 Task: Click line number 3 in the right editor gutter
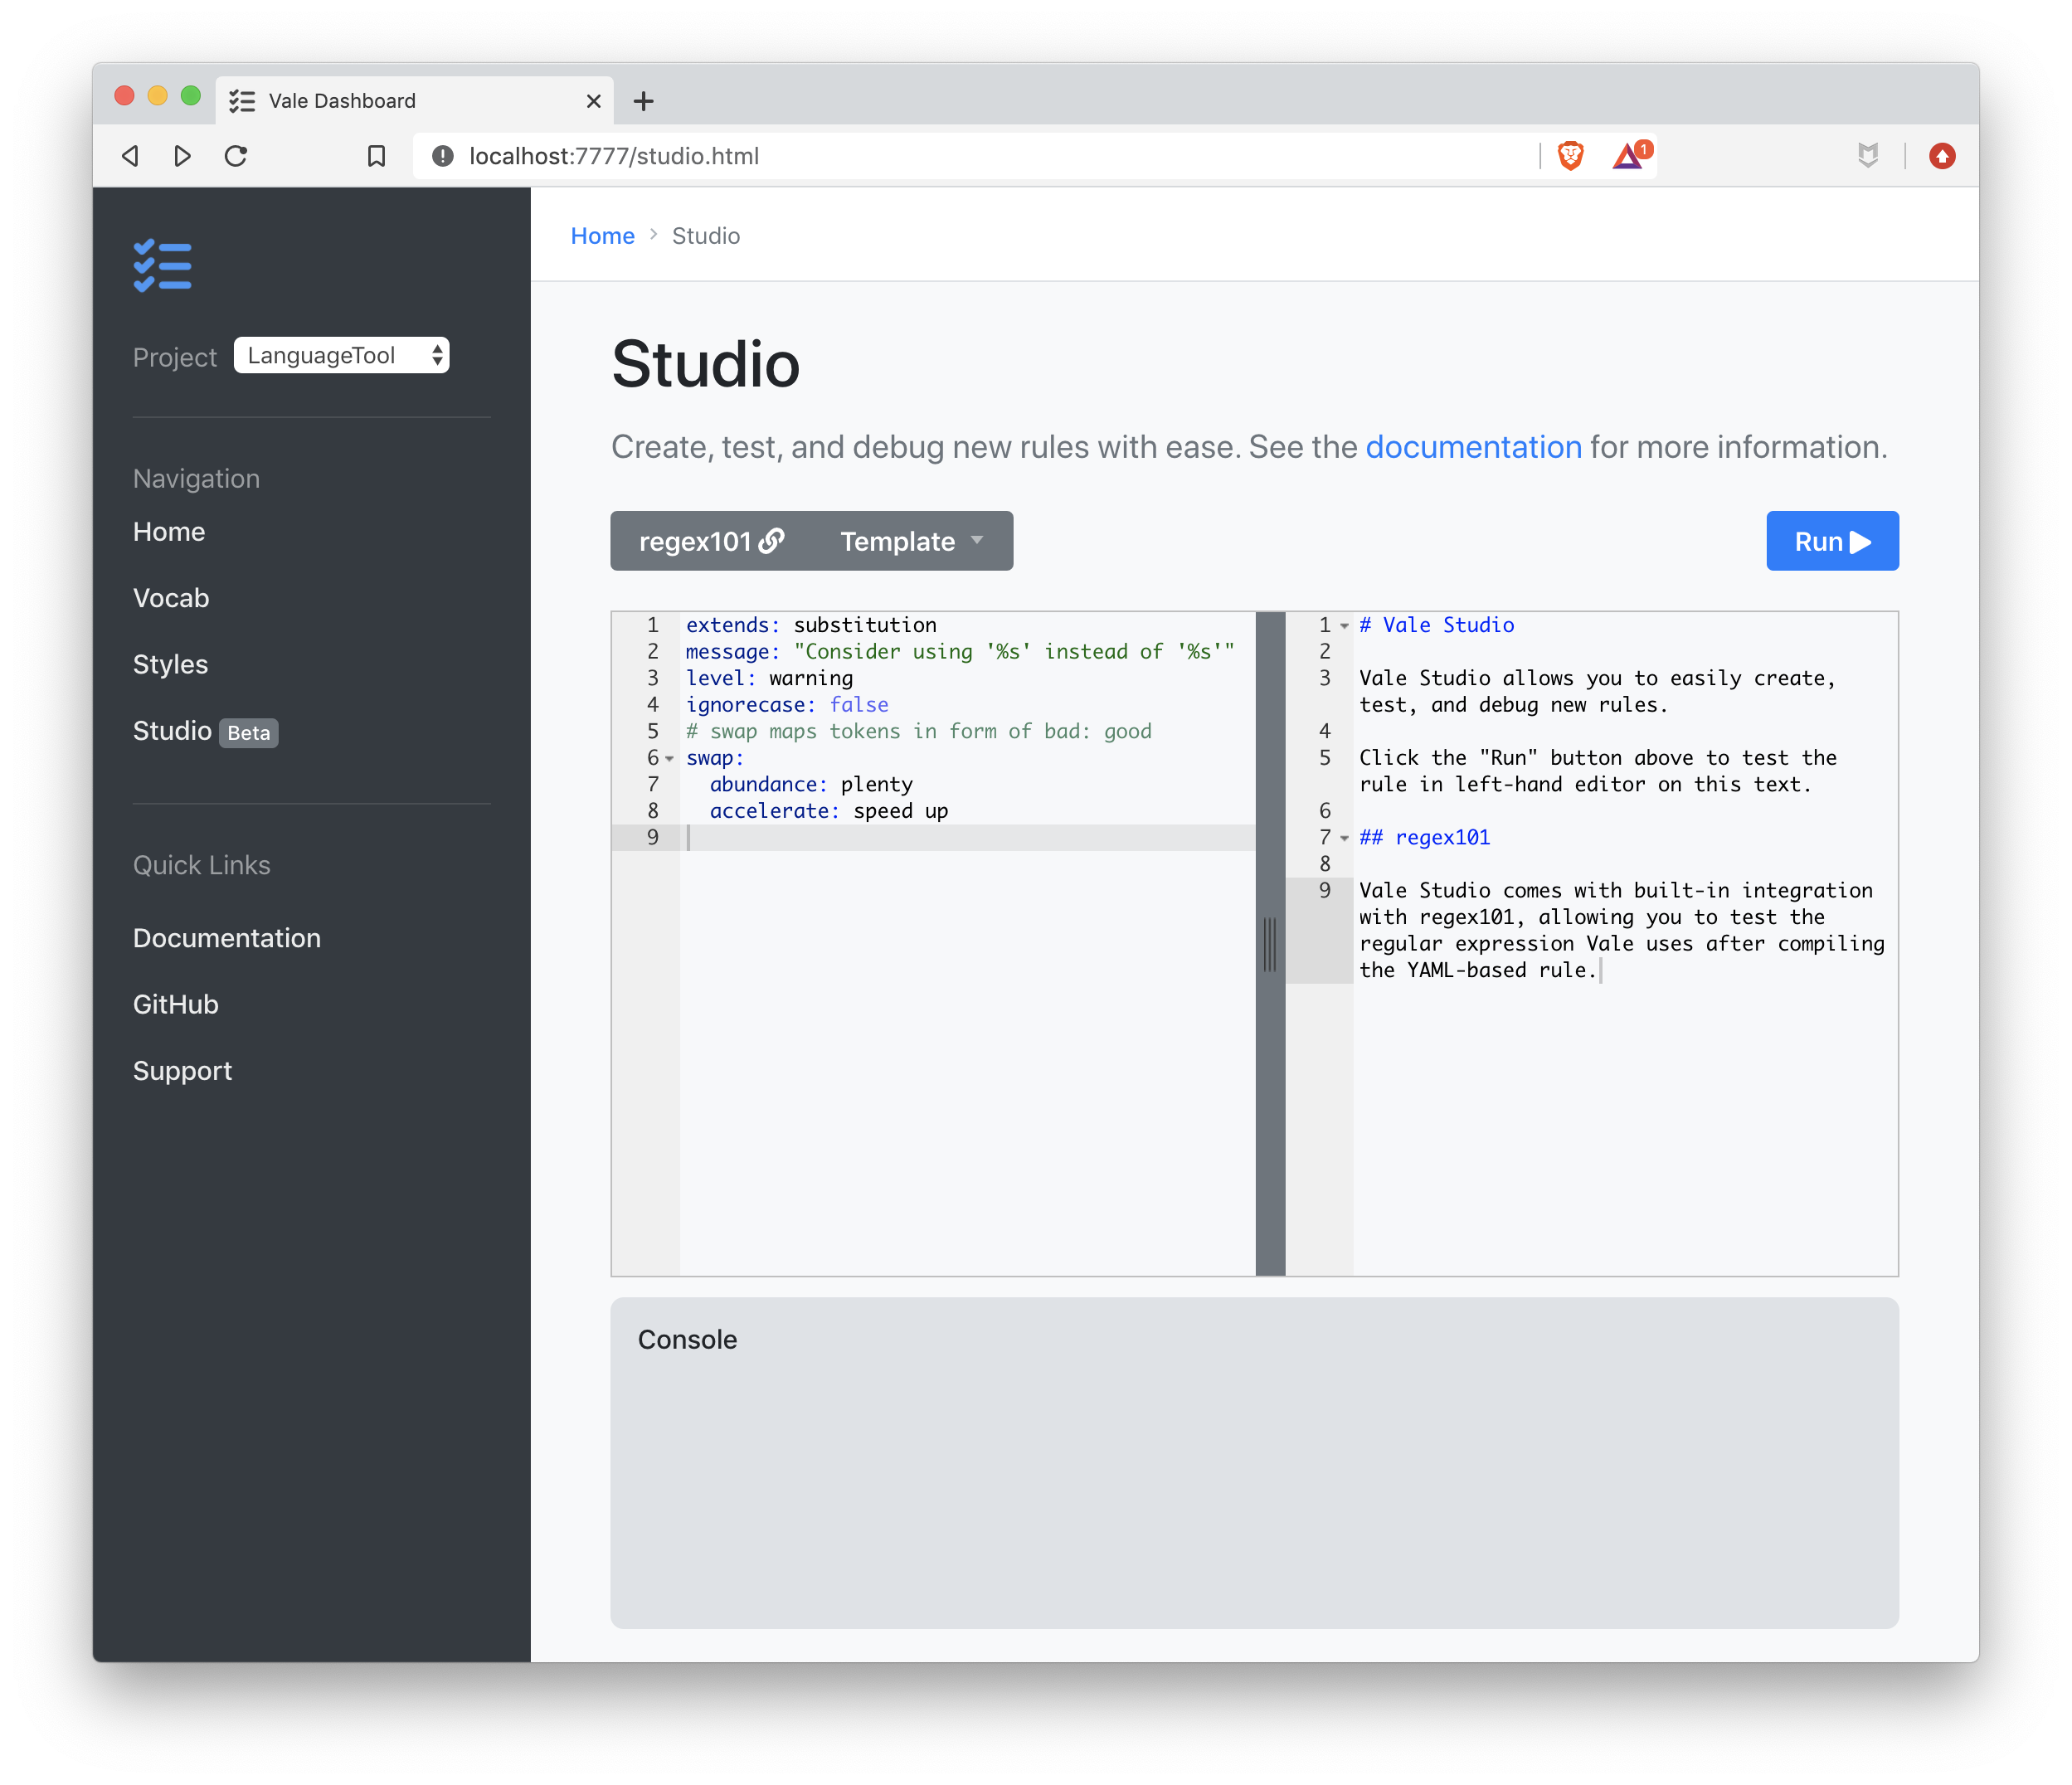1324,678
